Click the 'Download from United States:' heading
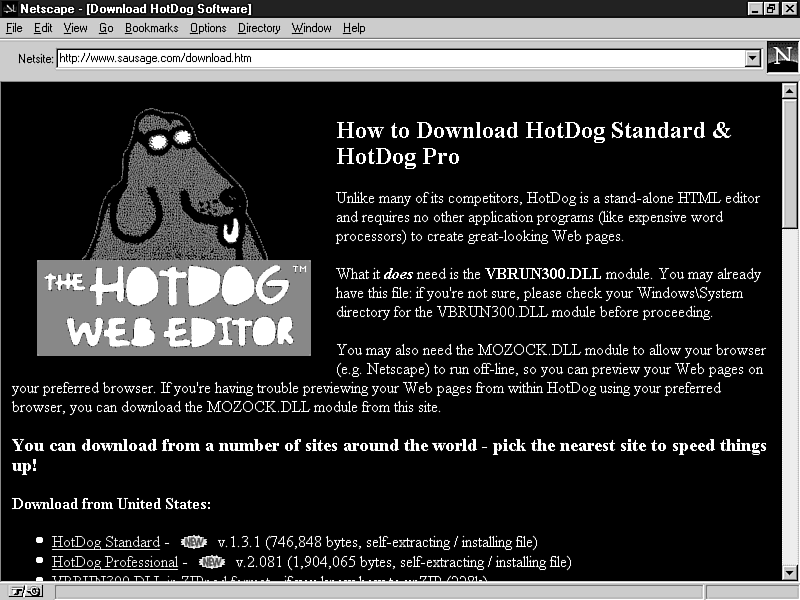This screenshot has height=600, width=800. tap(111, 504)
